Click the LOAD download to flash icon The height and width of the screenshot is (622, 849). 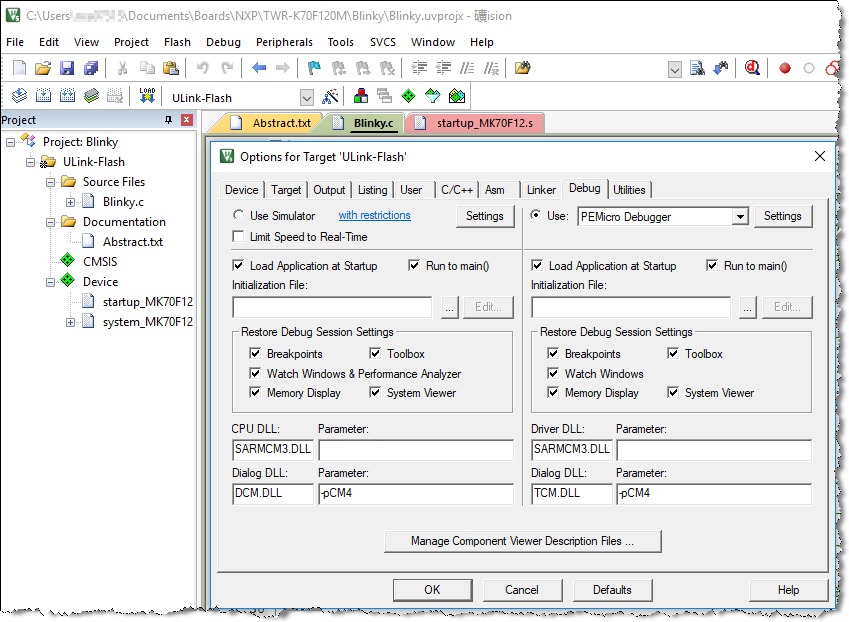[x=147, y=96]
